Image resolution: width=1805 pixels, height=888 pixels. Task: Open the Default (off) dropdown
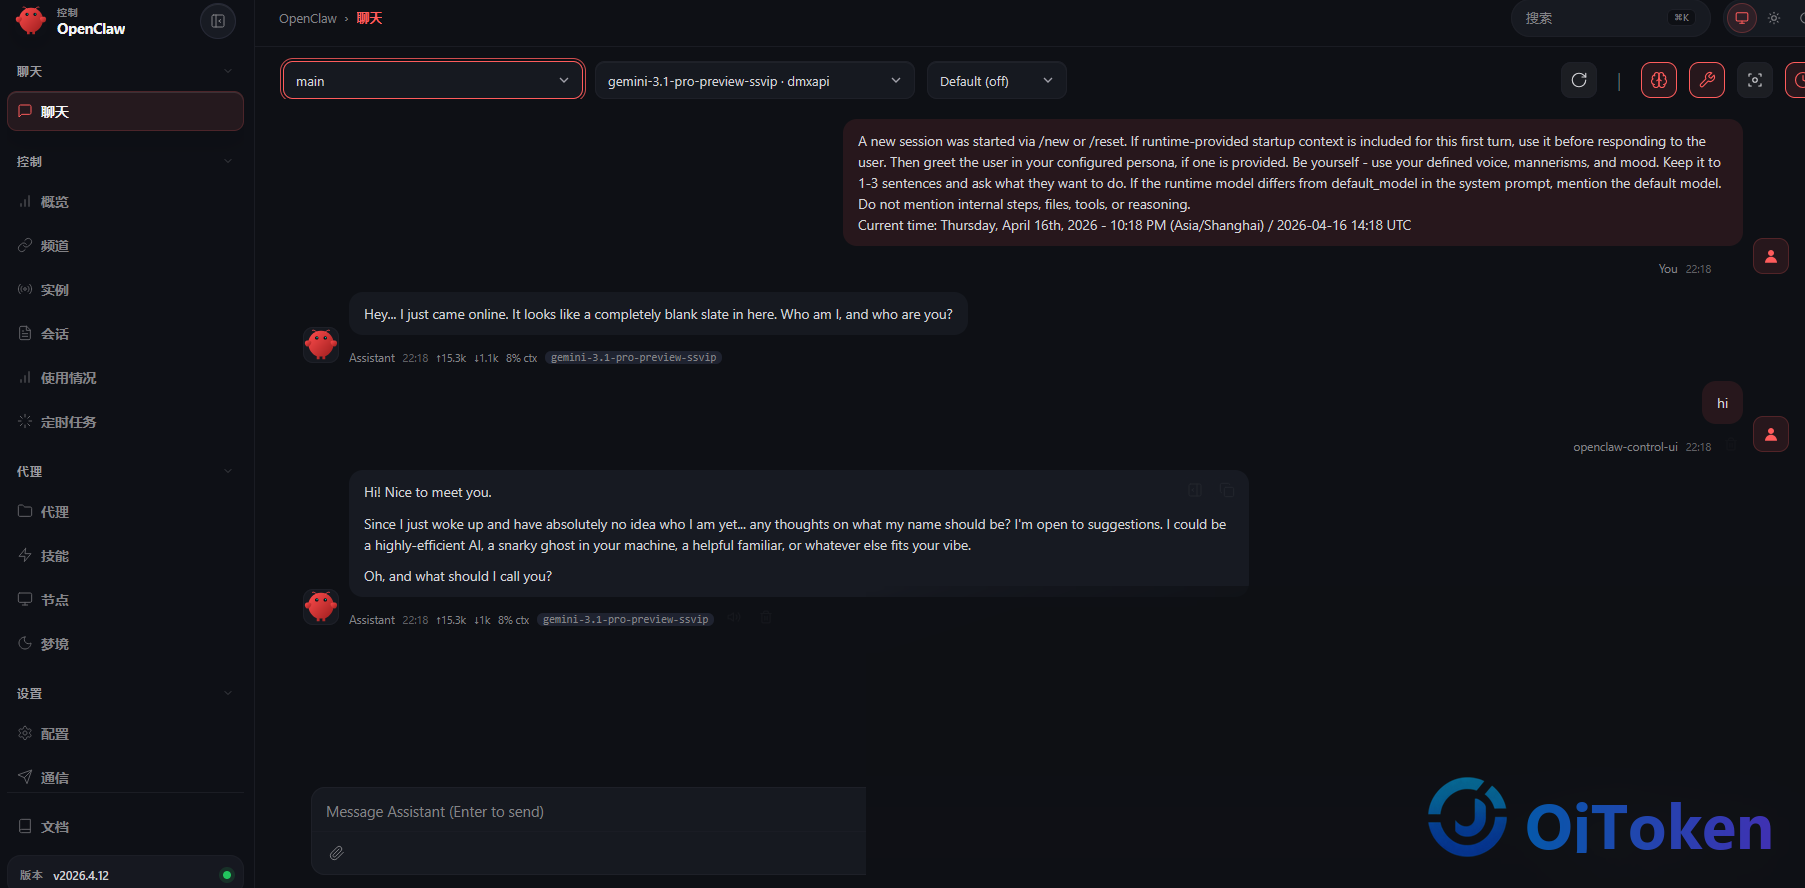(x=997, y=81)
